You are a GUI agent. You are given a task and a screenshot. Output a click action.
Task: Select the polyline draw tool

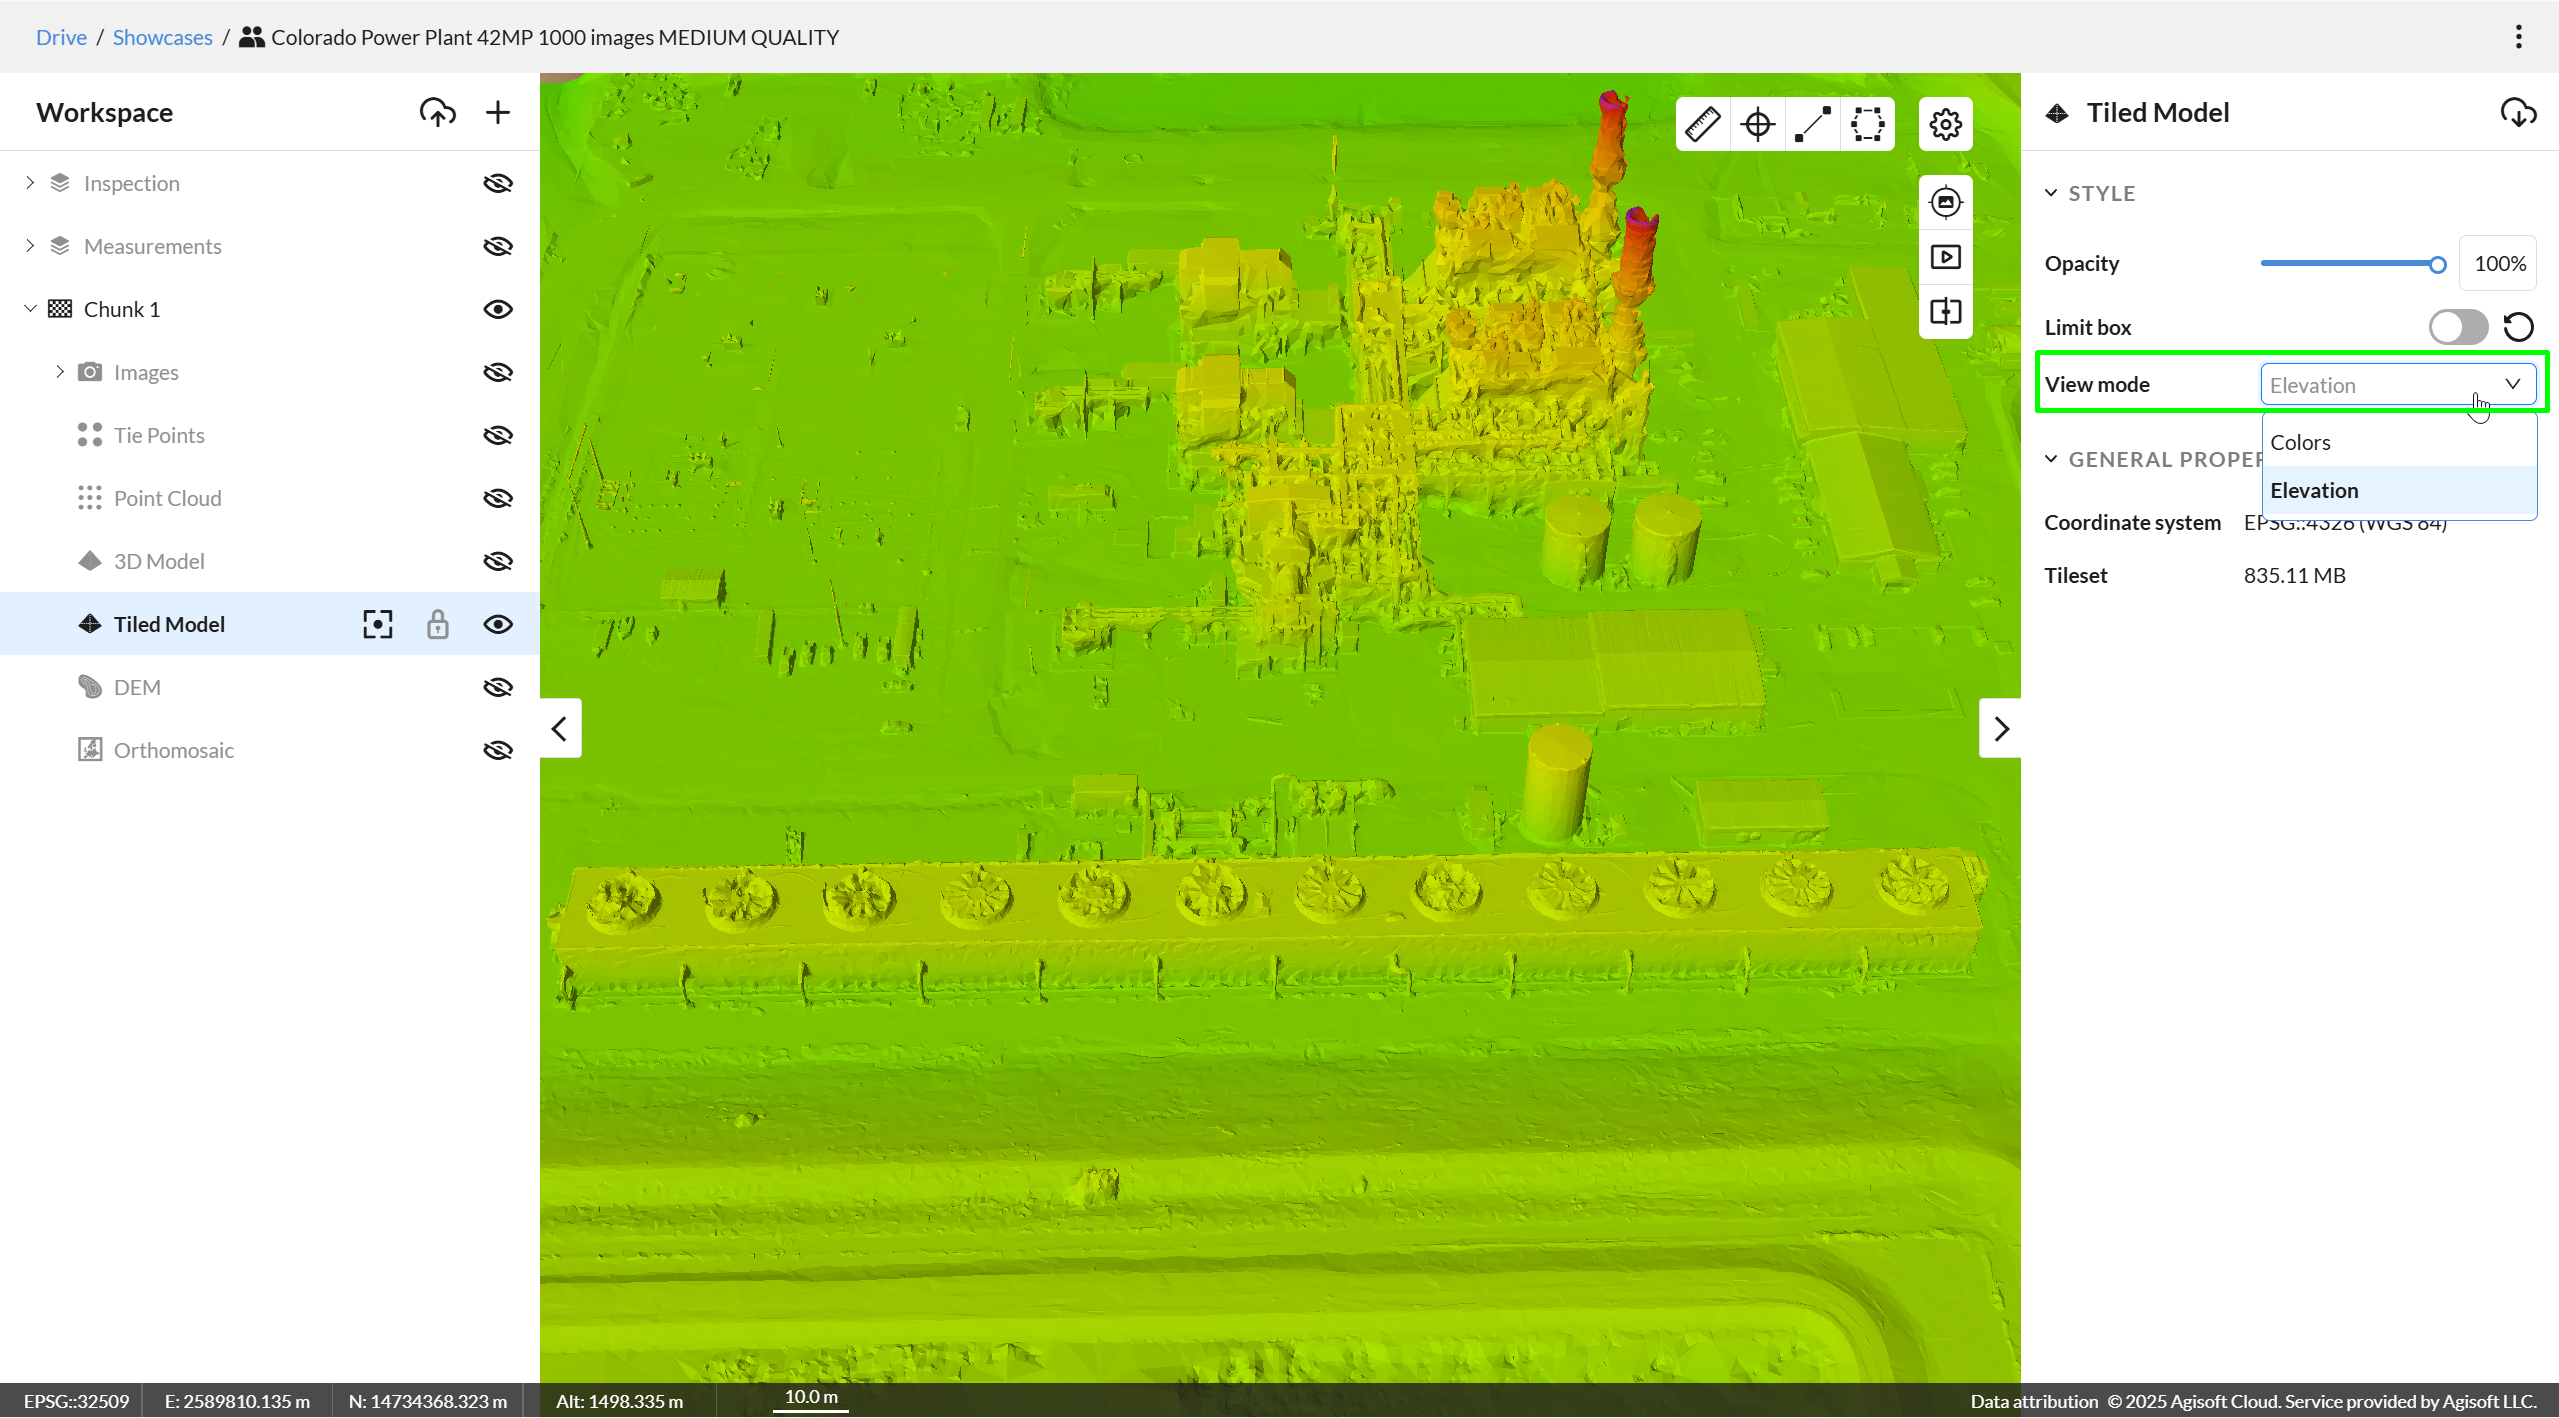[x=1812, y=124]
